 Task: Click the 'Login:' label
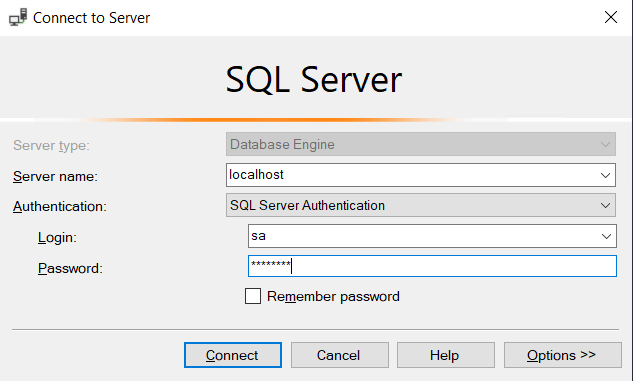click(x=57, y=237)
